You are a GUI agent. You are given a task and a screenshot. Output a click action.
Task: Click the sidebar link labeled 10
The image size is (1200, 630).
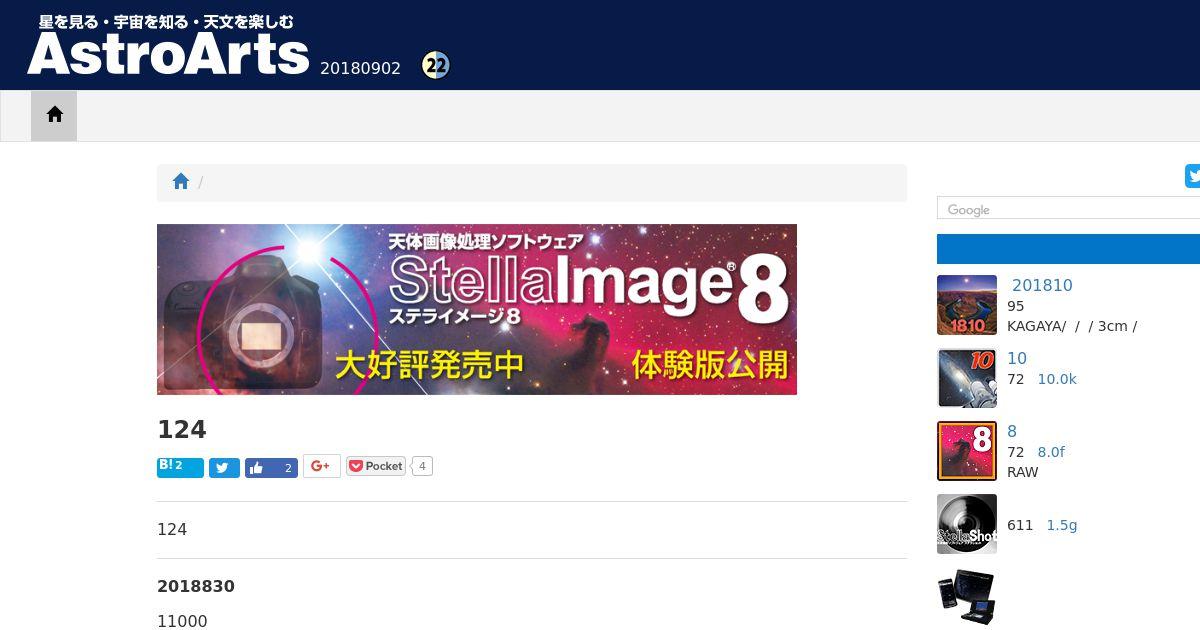1017,358
